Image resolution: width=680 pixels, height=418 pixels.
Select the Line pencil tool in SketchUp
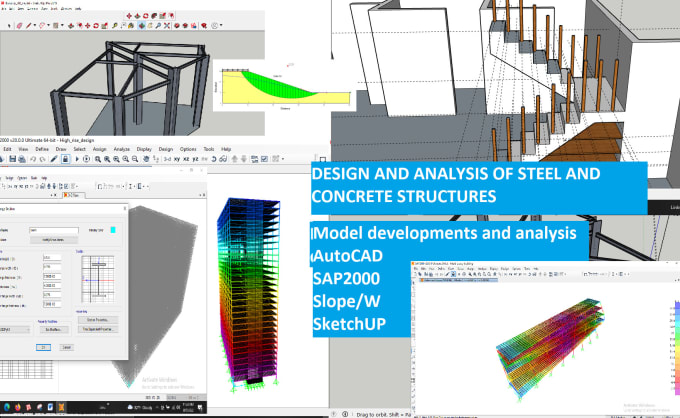(29, 26)
